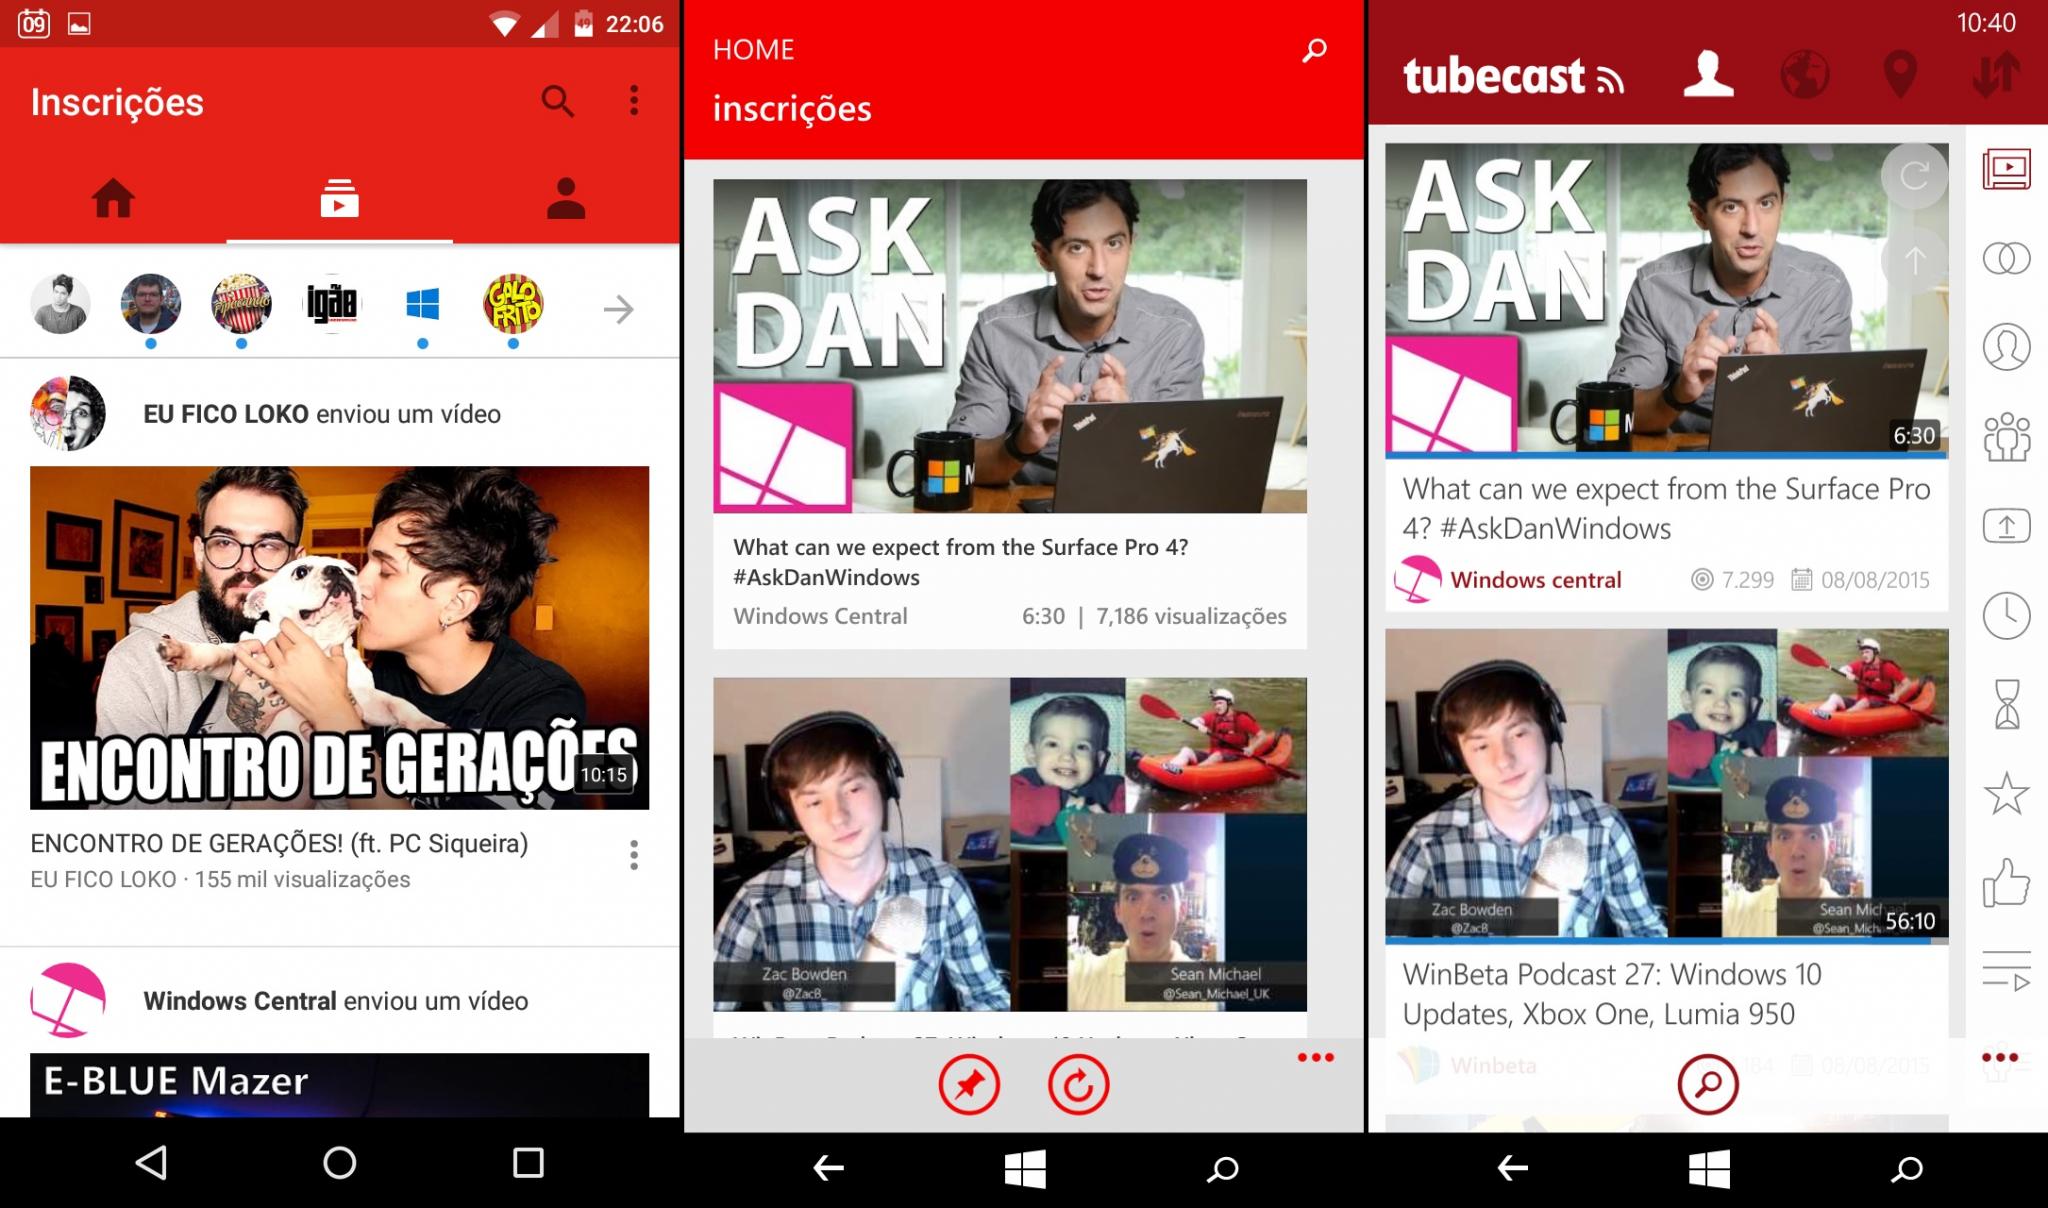
Task: Open search in the Inscrições YouTube app
Action: tap(557, 101)
